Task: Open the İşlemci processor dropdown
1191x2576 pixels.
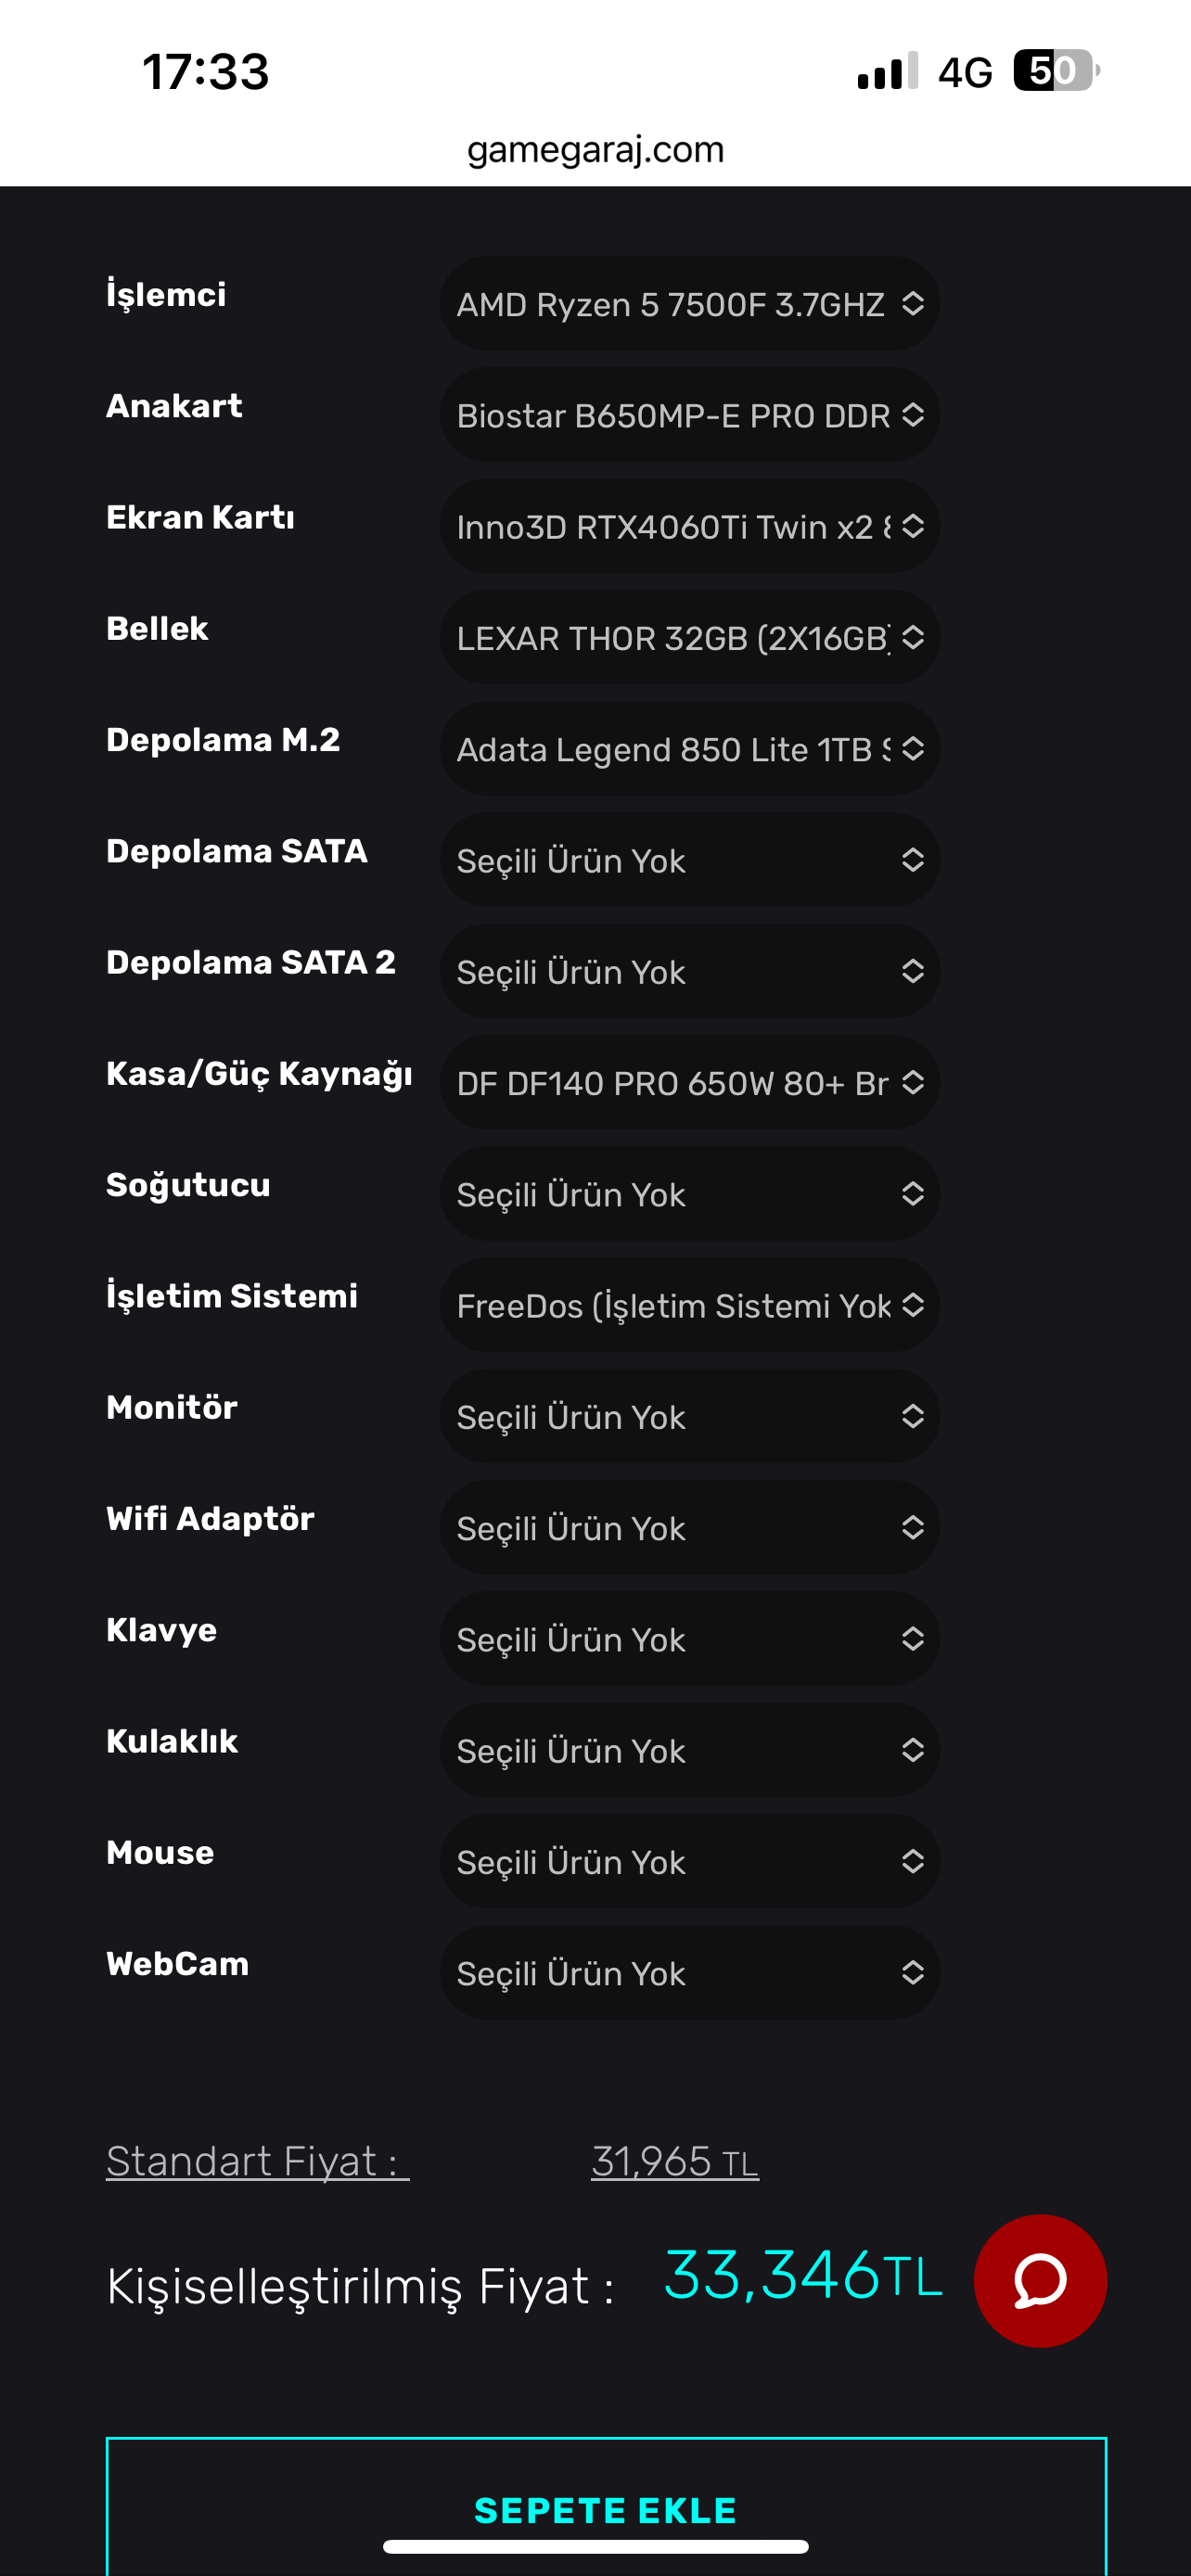Action: pos(689,304)
